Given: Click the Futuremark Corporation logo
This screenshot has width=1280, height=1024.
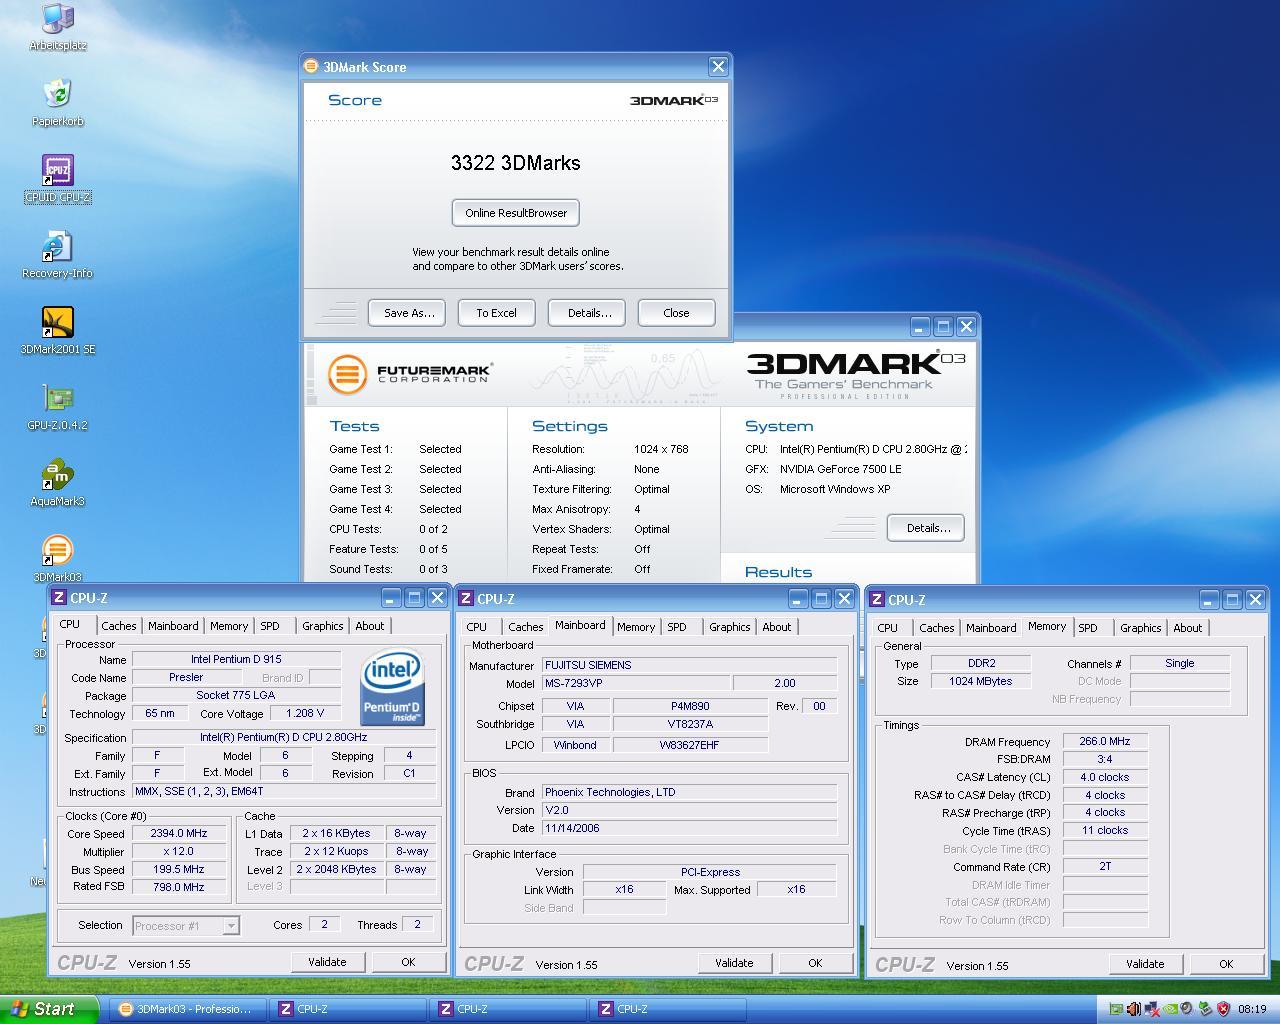Looking at the screenshot, I should pos(410,375).
